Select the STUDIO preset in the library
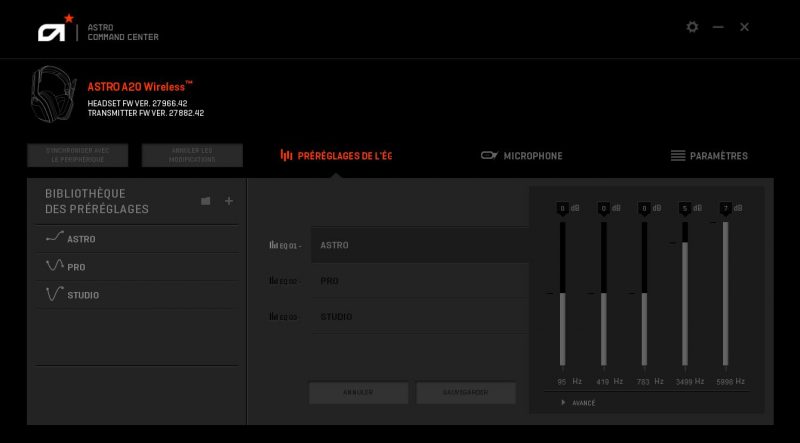800x443 pixels. click(137, 295)
